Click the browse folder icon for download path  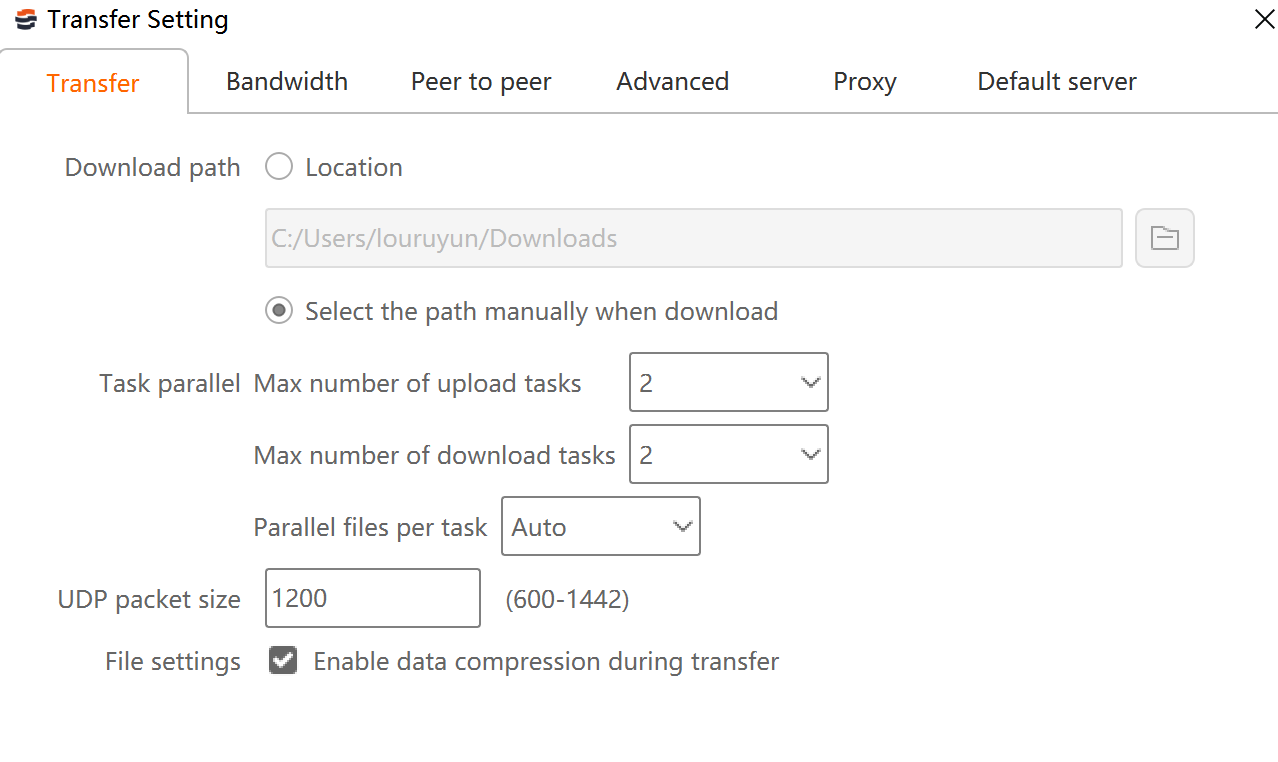(x=1165, y=238)
